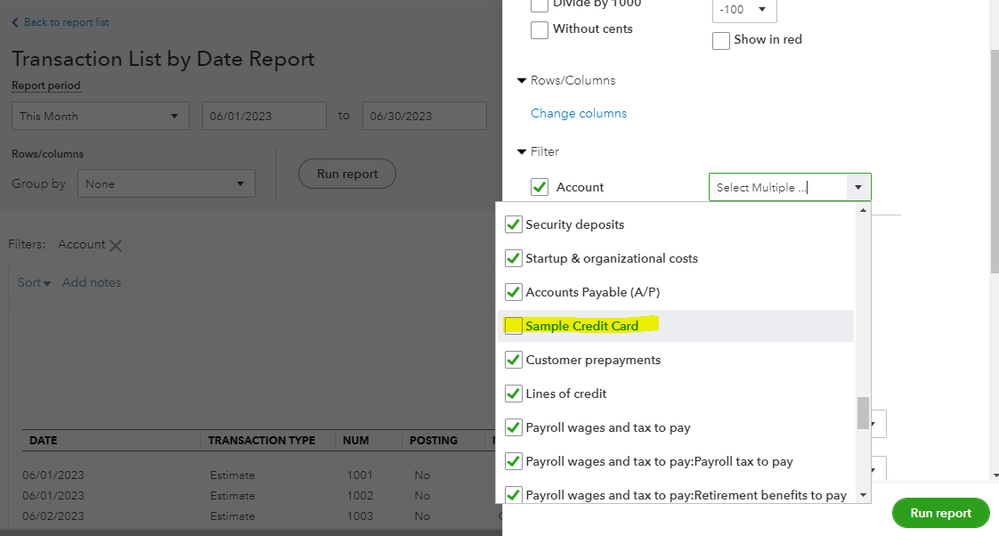The height and width of the screenshot is (536, 999).
Task: Click account list scroll up arrow
Action: point(863,210)
